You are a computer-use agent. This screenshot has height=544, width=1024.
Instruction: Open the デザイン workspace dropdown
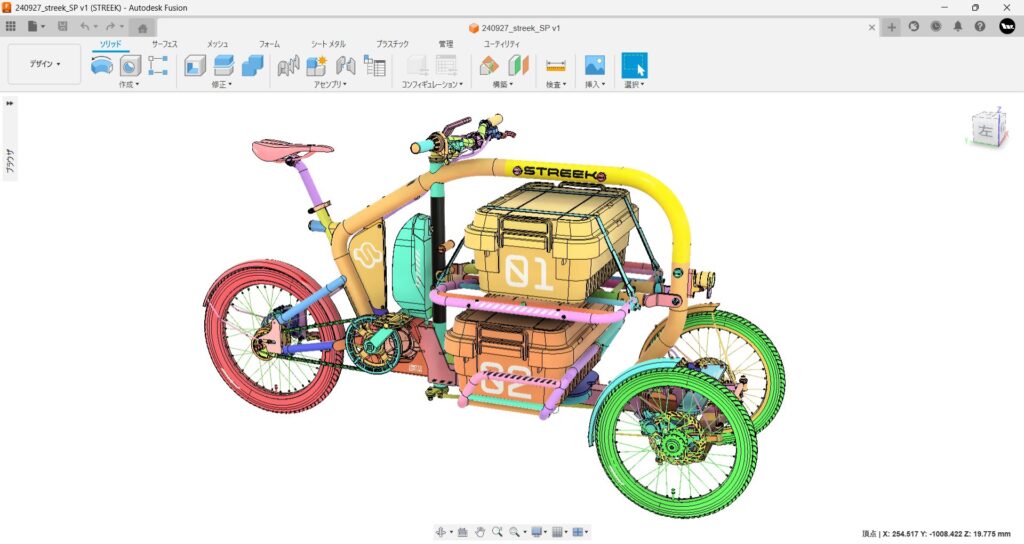(44, 64)
